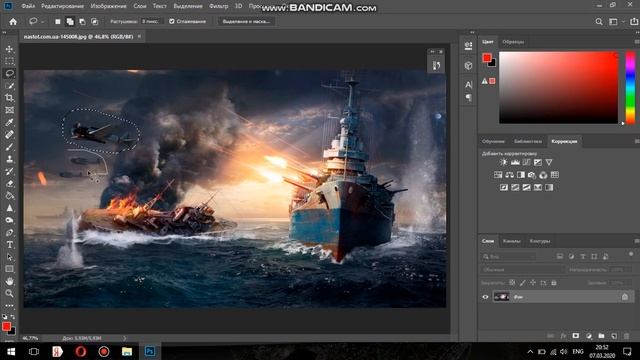Screen dimensions: 640x360
Task: Add a layer mask from Layers panel bottom
Action: point(576,336)
